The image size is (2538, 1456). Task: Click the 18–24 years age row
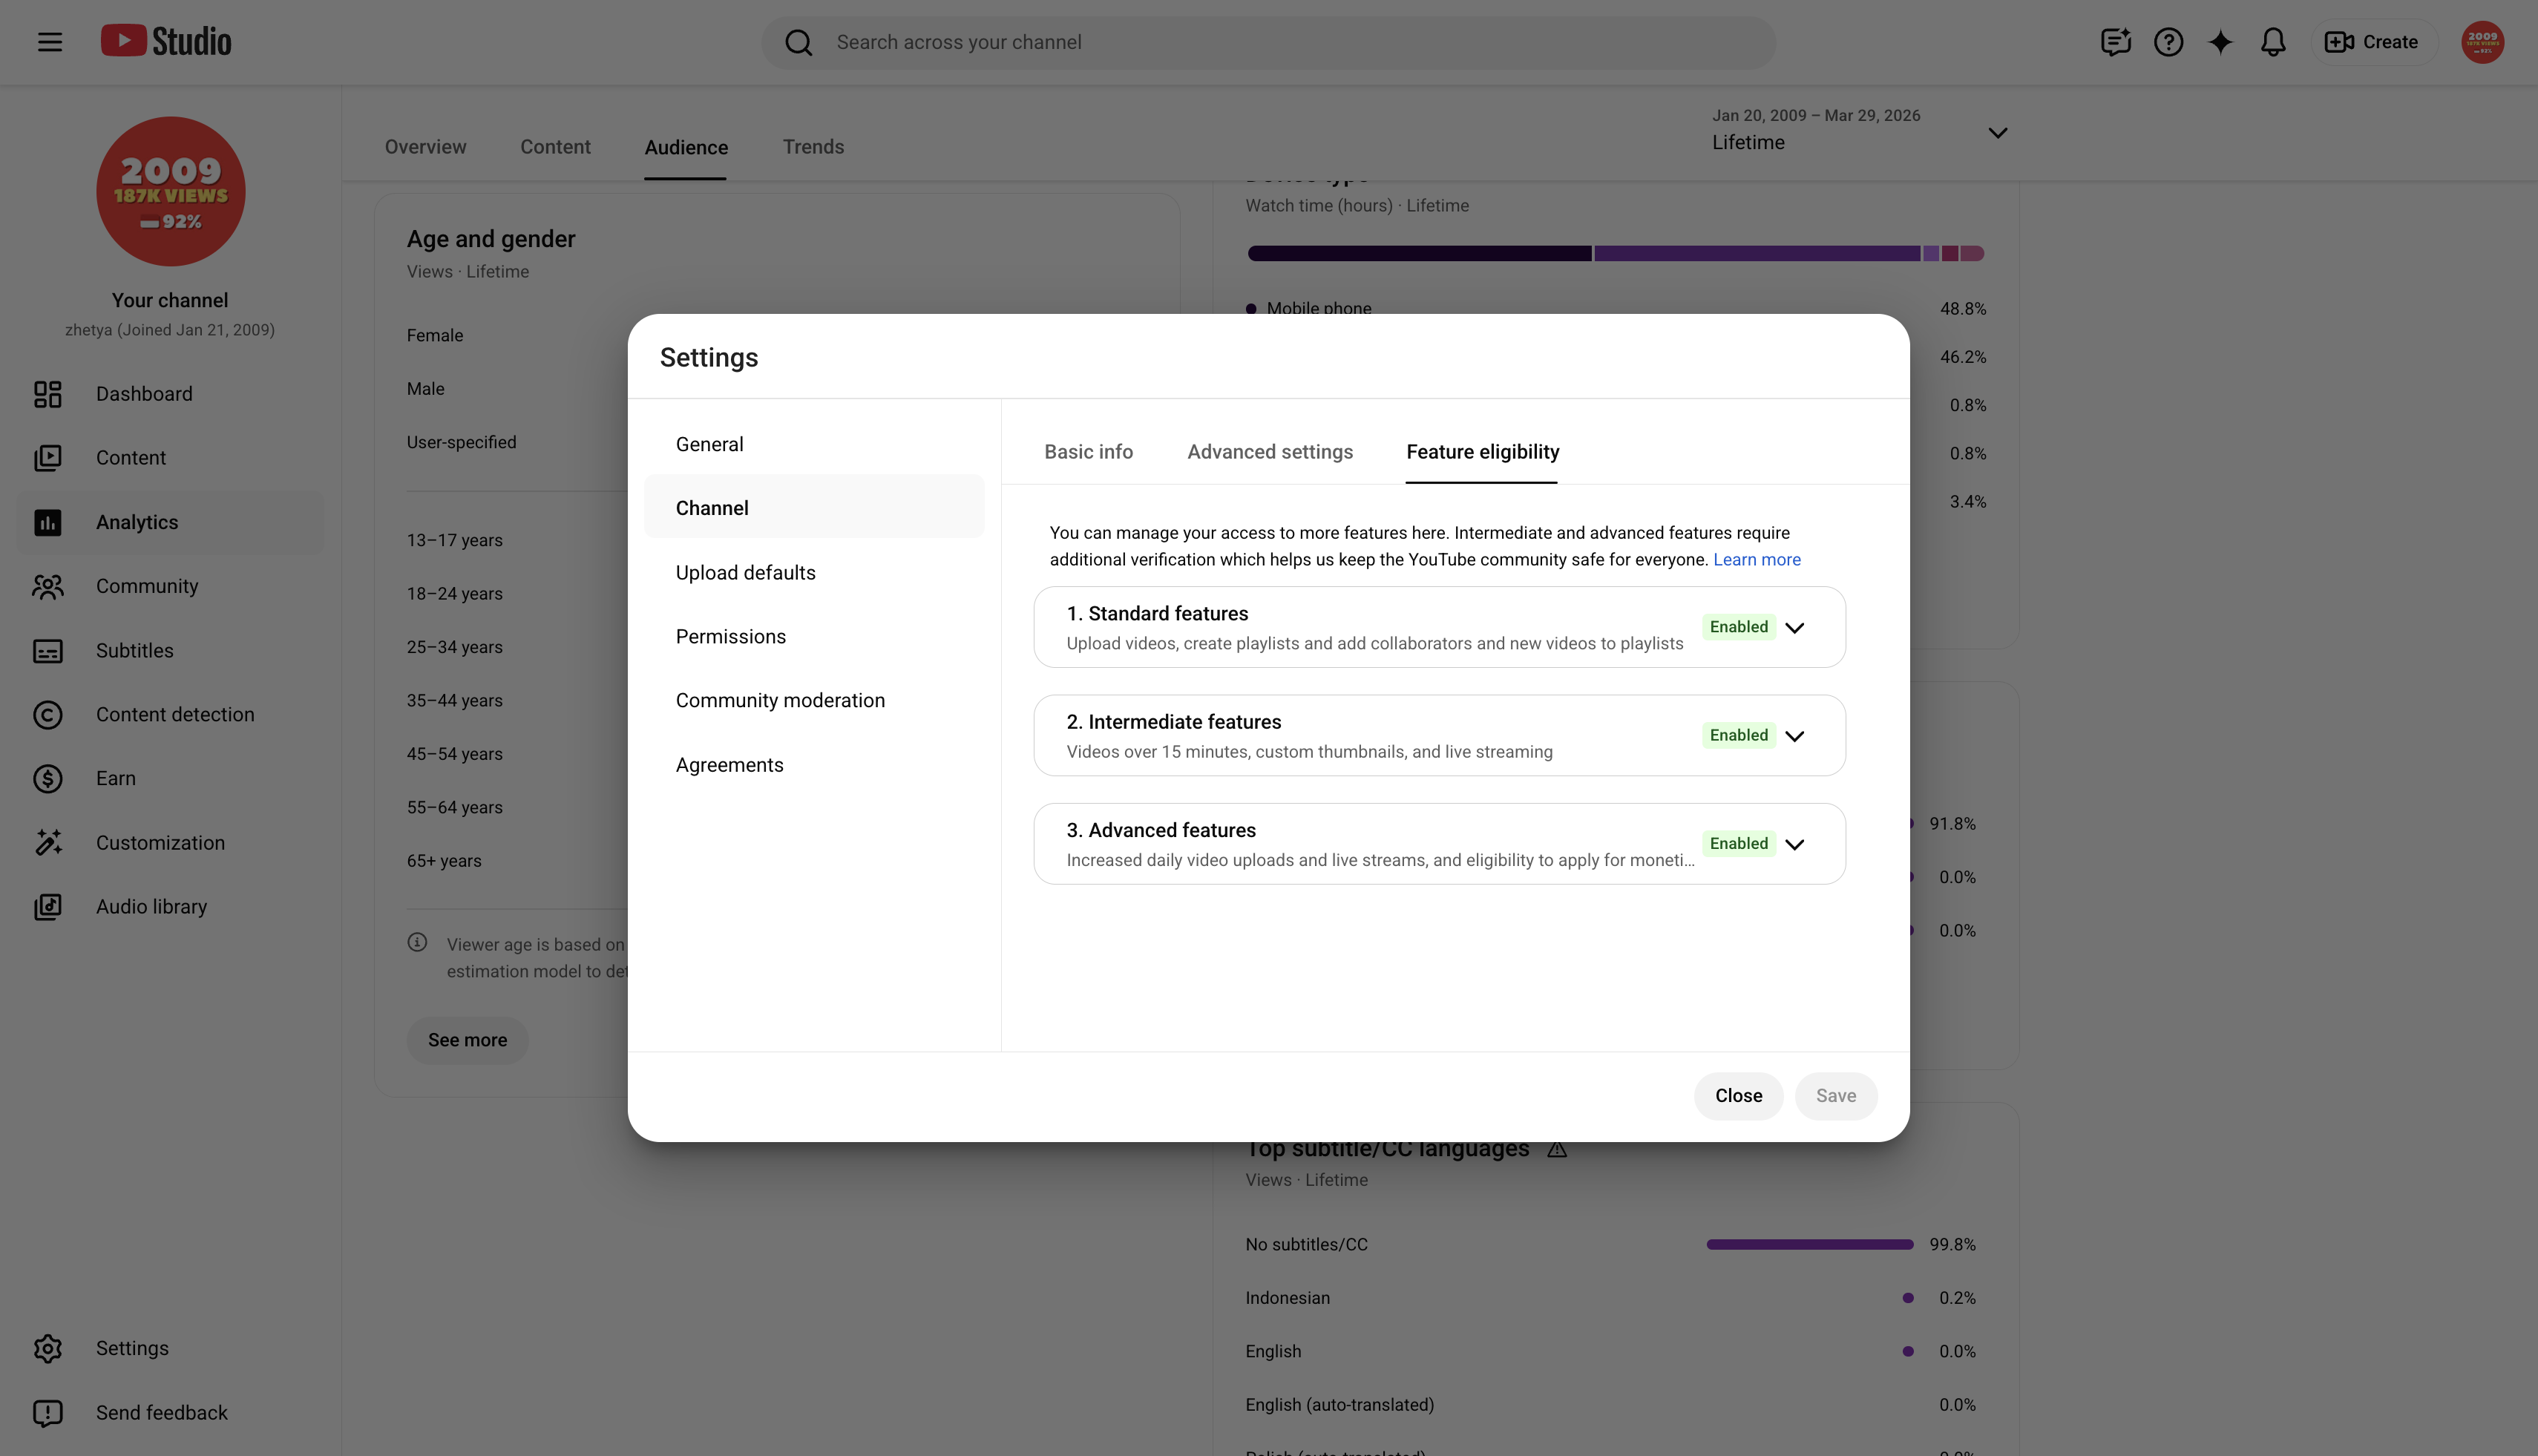pyautogui.click(x=454, y=594)
